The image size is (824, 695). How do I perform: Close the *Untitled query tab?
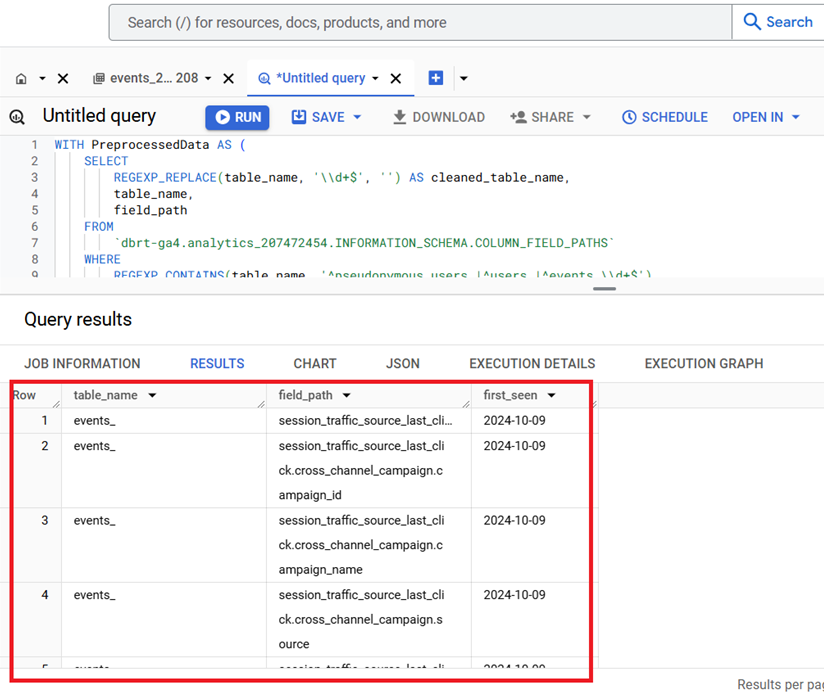point(396,79)
